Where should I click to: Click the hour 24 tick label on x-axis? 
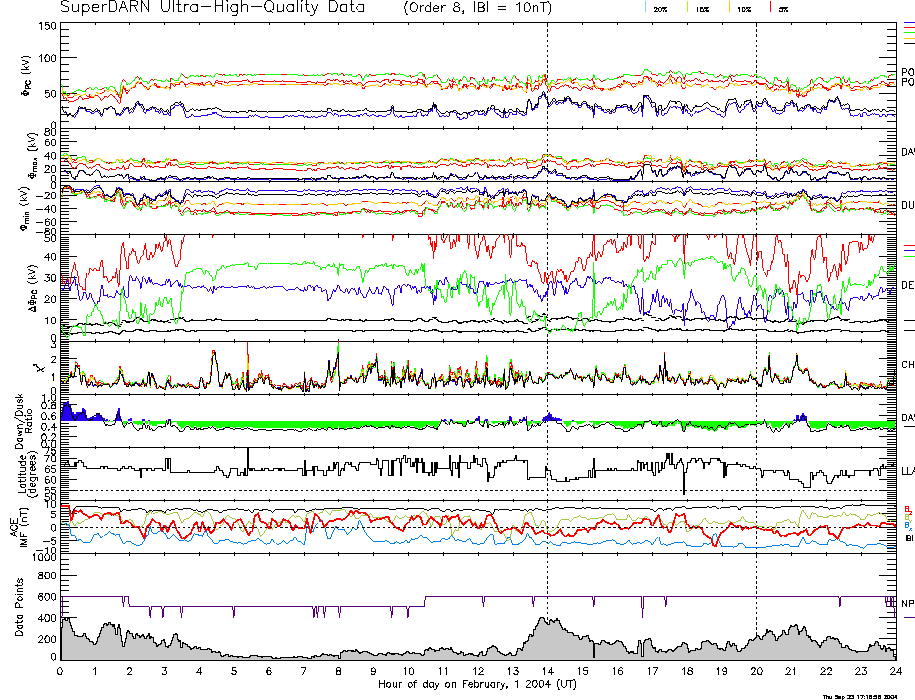click(x=894, y=673)
